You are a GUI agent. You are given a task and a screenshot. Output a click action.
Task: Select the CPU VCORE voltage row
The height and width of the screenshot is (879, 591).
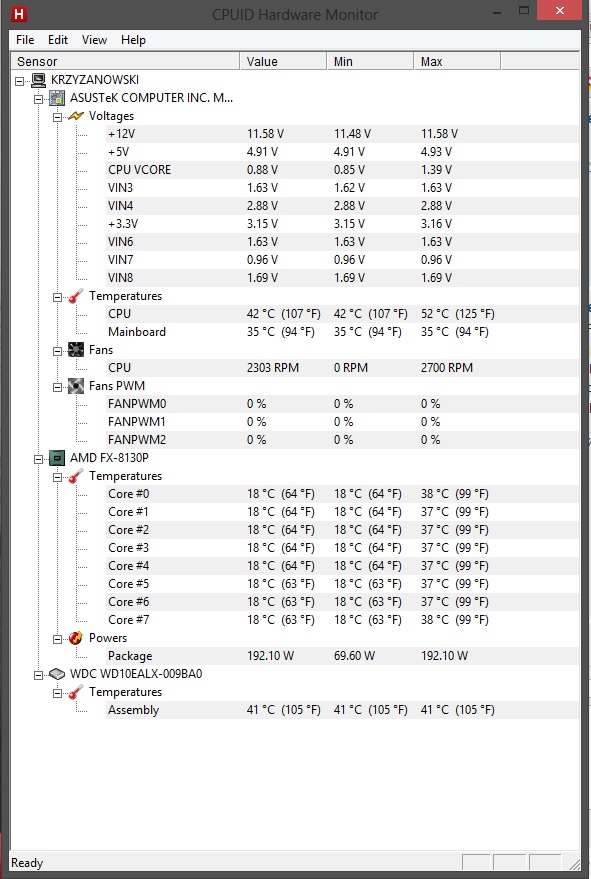pos(342,170)
